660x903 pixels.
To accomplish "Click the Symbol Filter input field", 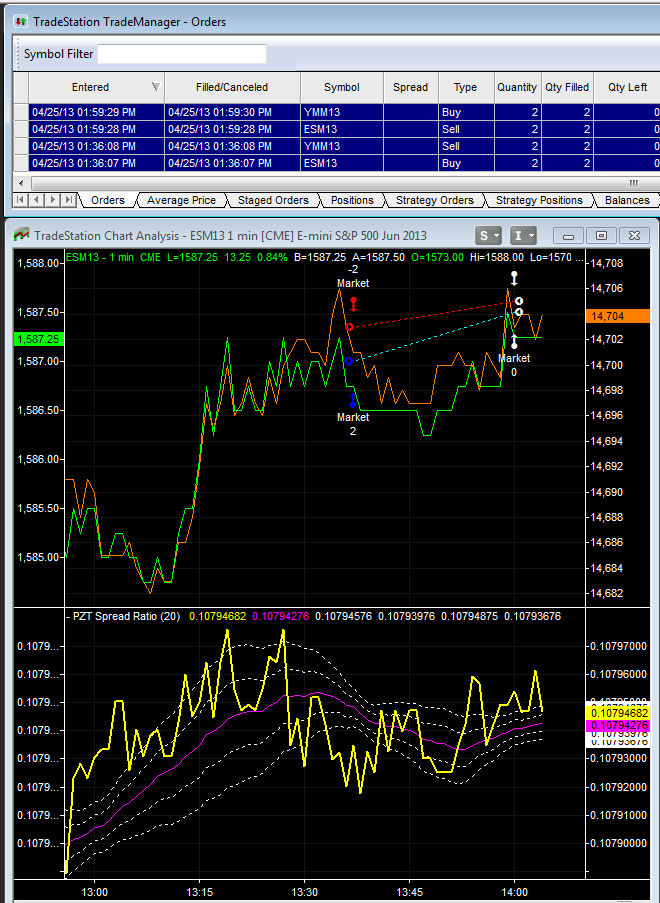I will point(182,54).
